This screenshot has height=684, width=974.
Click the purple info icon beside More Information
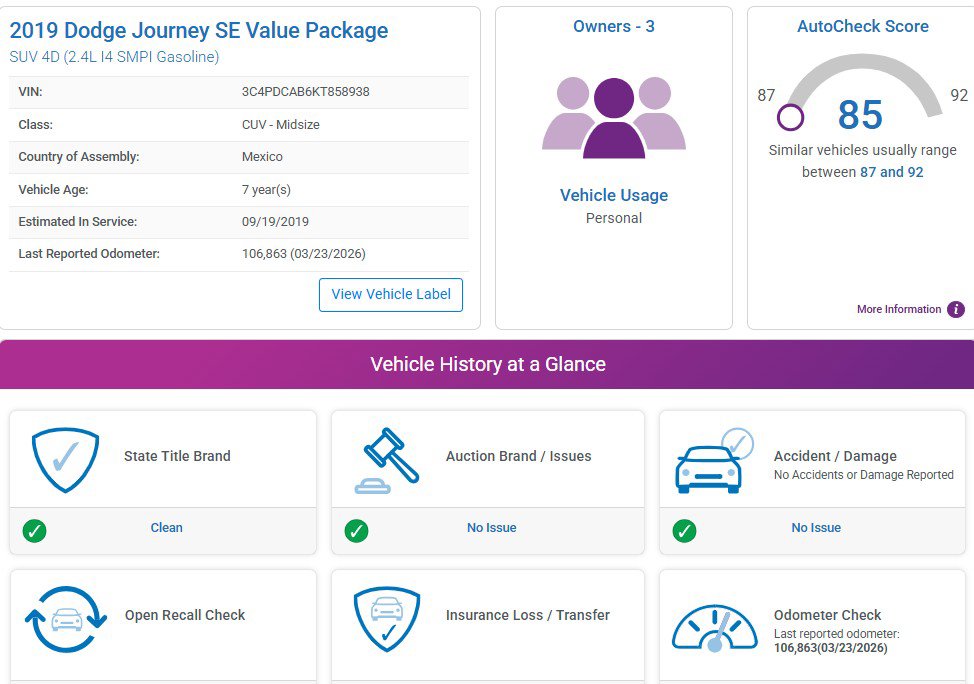click(x=956, y=309)
